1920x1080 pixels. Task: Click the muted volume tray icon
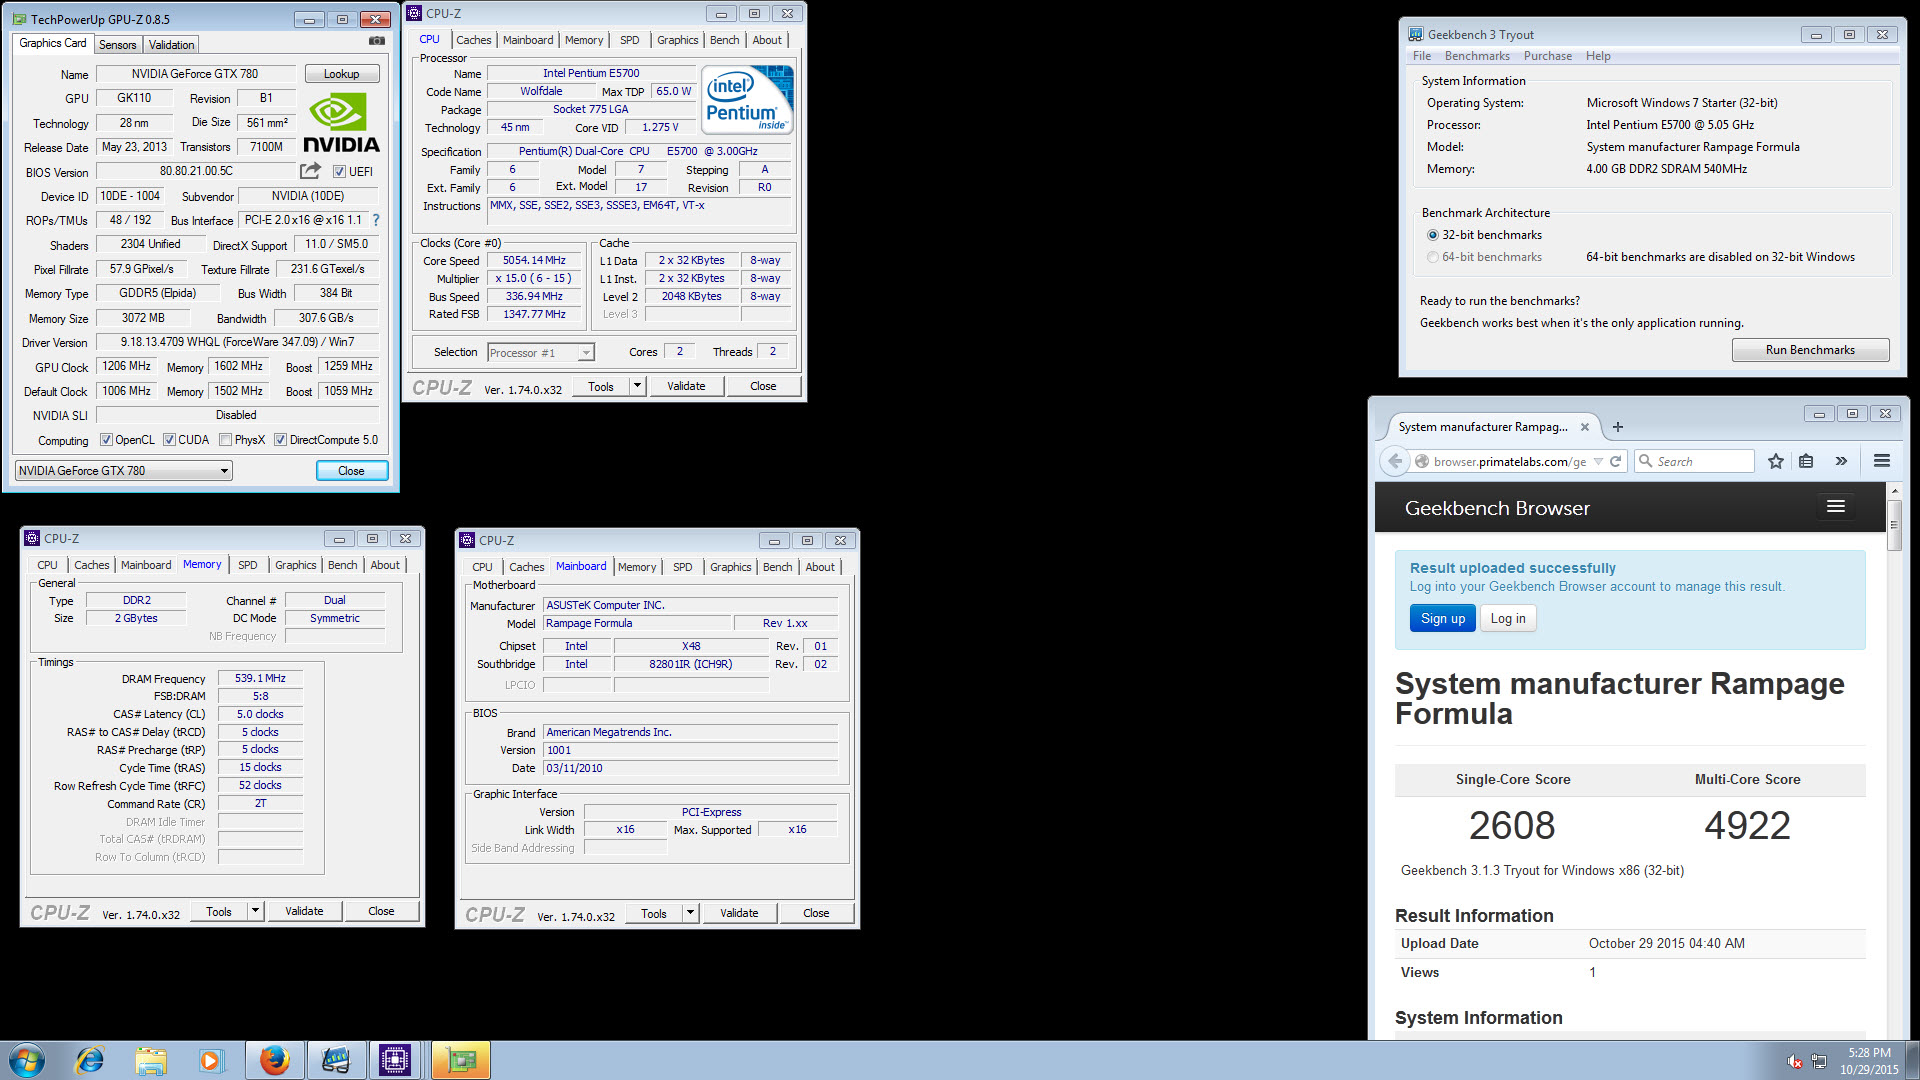(1794, 1061)
